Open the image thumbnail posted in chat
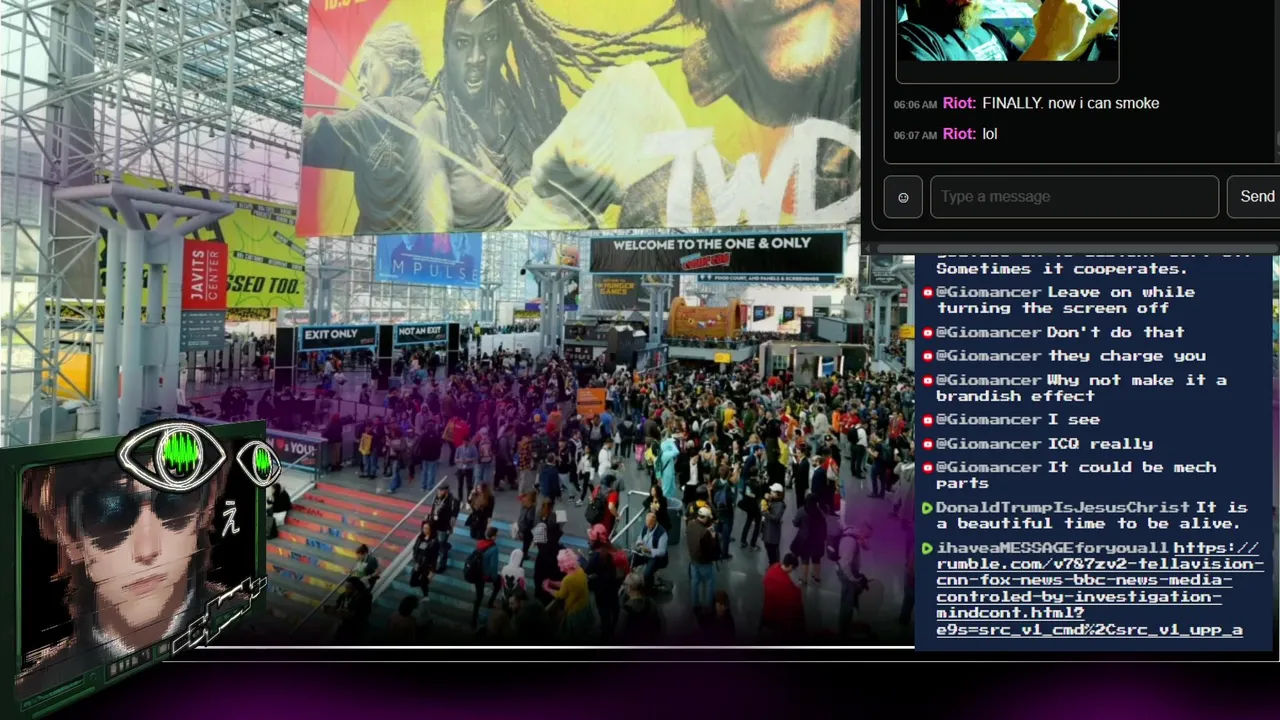 [x=1007, y=31]
